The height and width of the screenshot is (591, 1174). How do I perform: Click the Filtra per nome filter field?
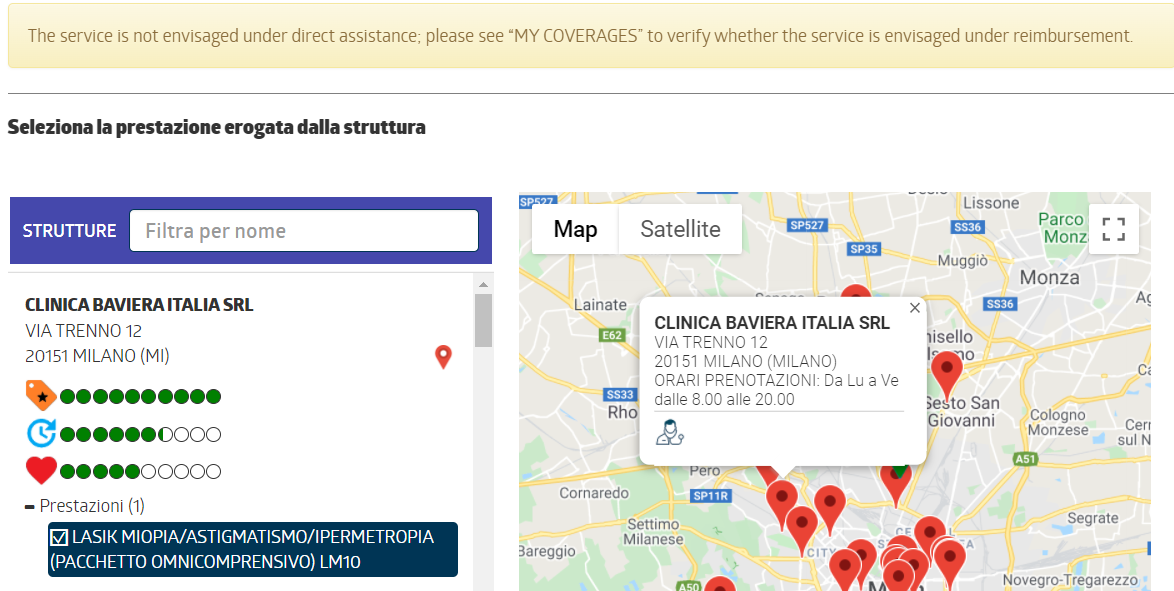click(304, 231)
